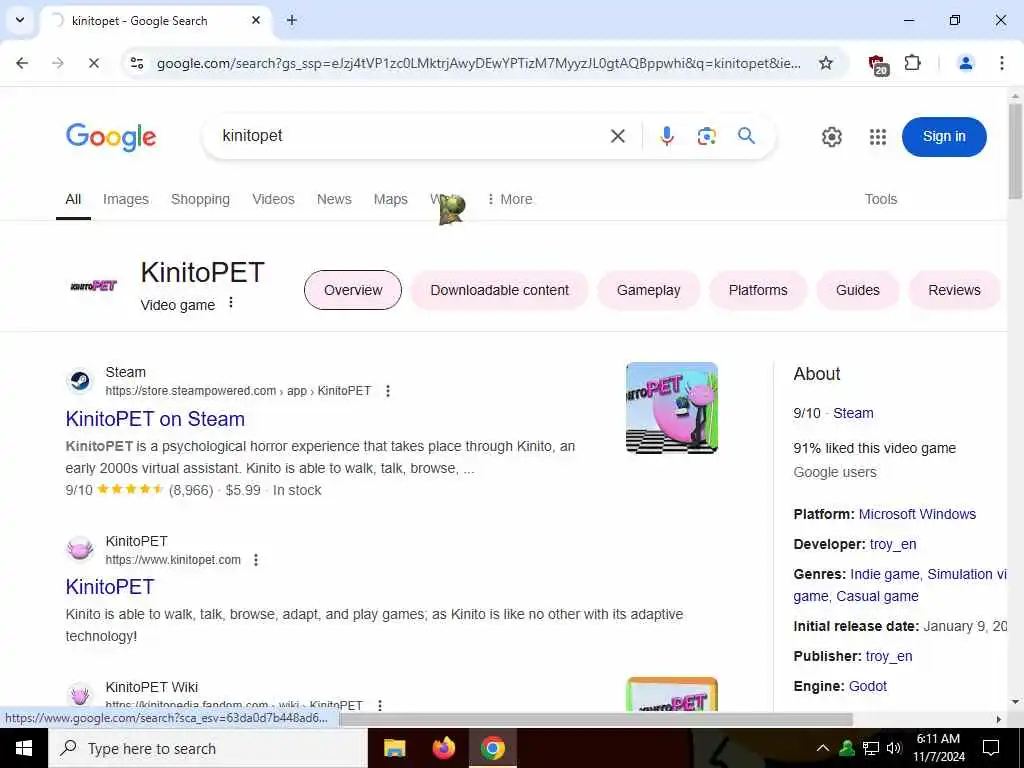Open the Chrome profile avatar
Image resolution: width=1024 pixels, height=768 pixels.
(966, 63)
